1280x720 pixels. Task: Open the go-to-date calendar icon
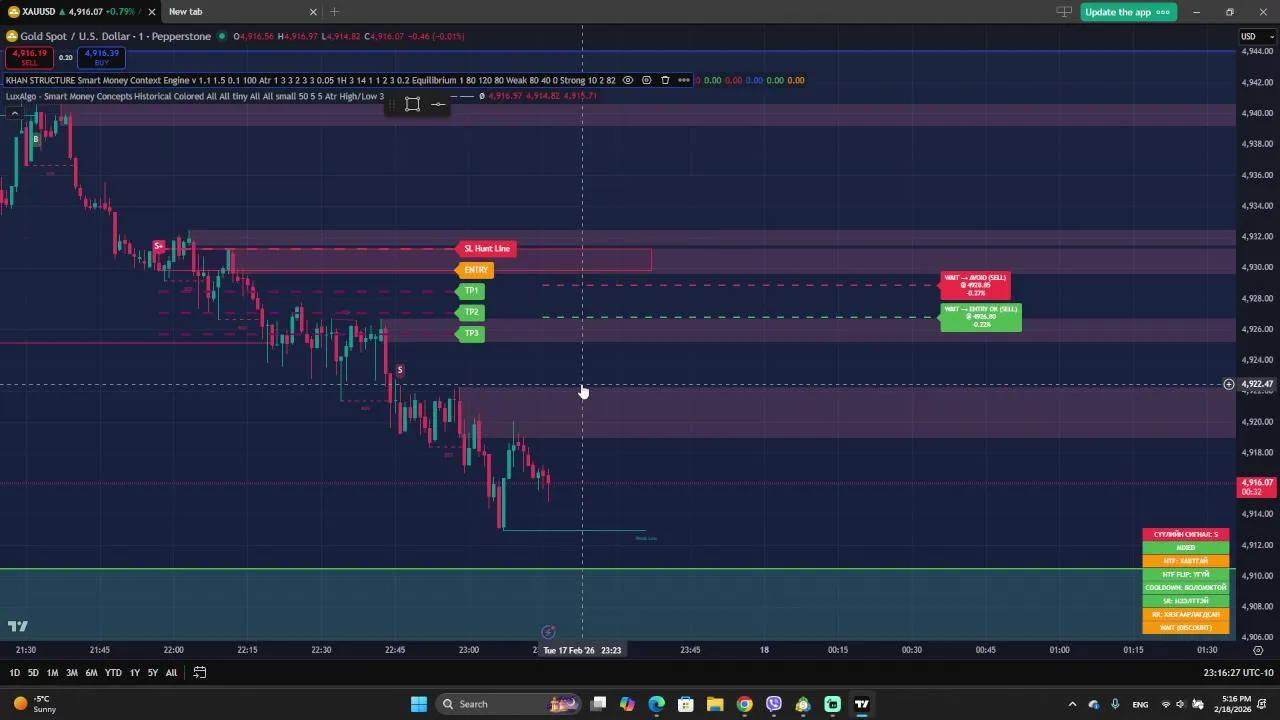199,673
